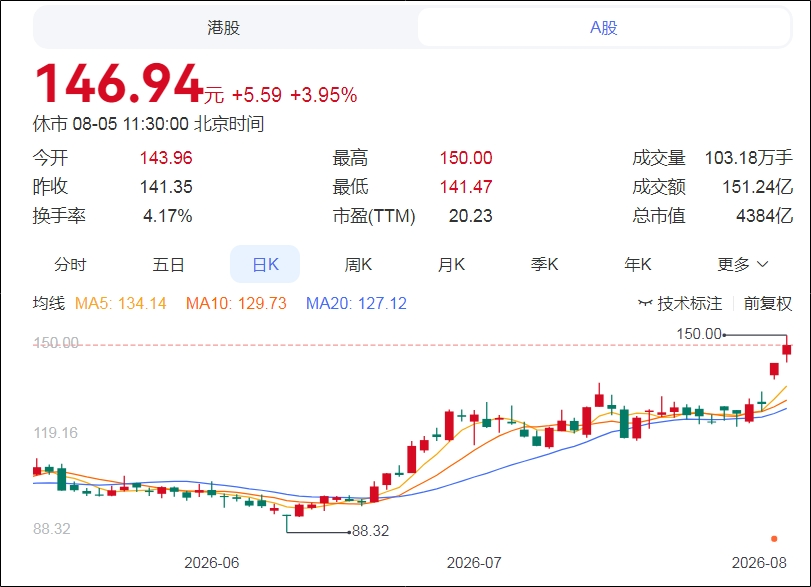This screenshot has width=811, height=587.
Task: Select the 日K chart view
Action: pos(265,264)
